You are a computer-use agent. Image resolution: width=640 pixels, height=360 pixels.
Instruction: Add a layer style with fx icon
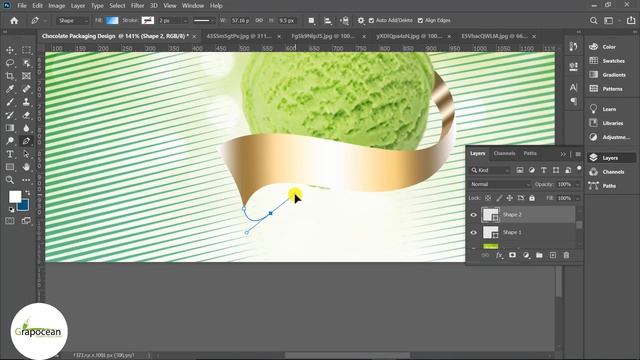[499, 255]
